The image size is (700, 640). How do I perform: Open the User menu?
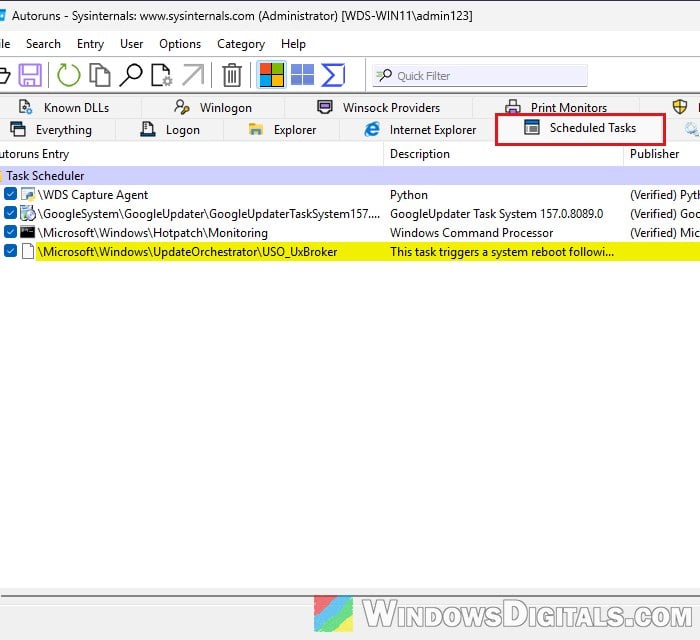(131, 44)
